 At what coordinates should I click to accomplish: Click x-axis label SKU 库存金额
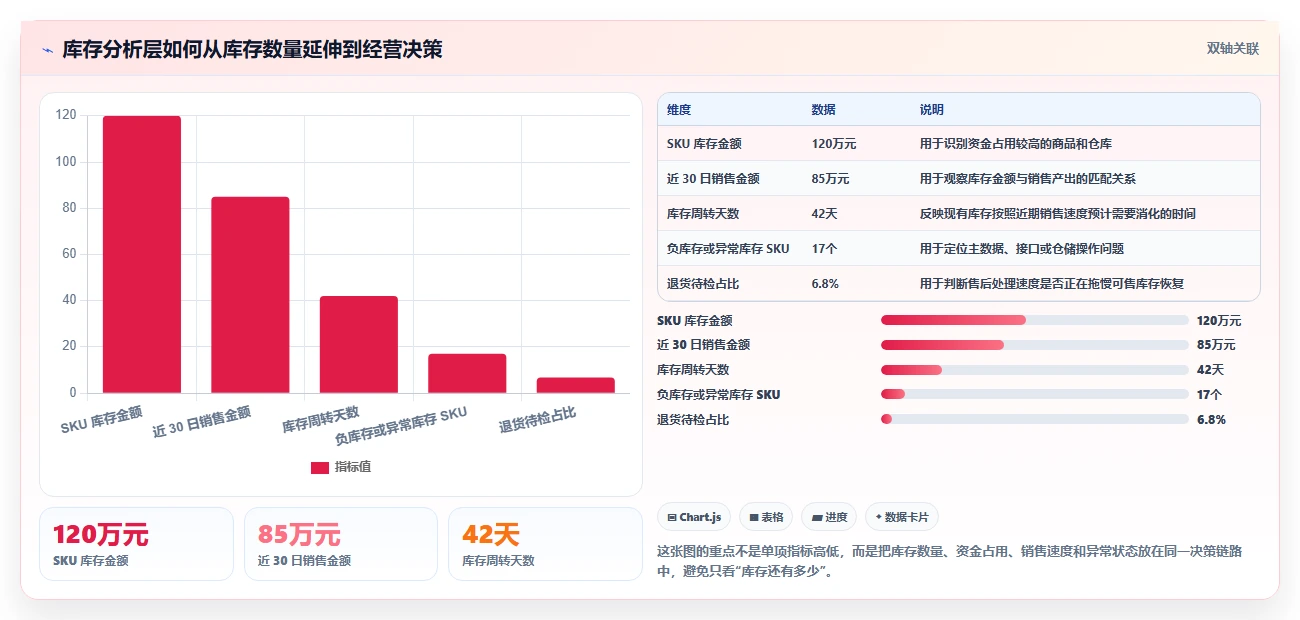pyautogui.click(x=101, y=419)
